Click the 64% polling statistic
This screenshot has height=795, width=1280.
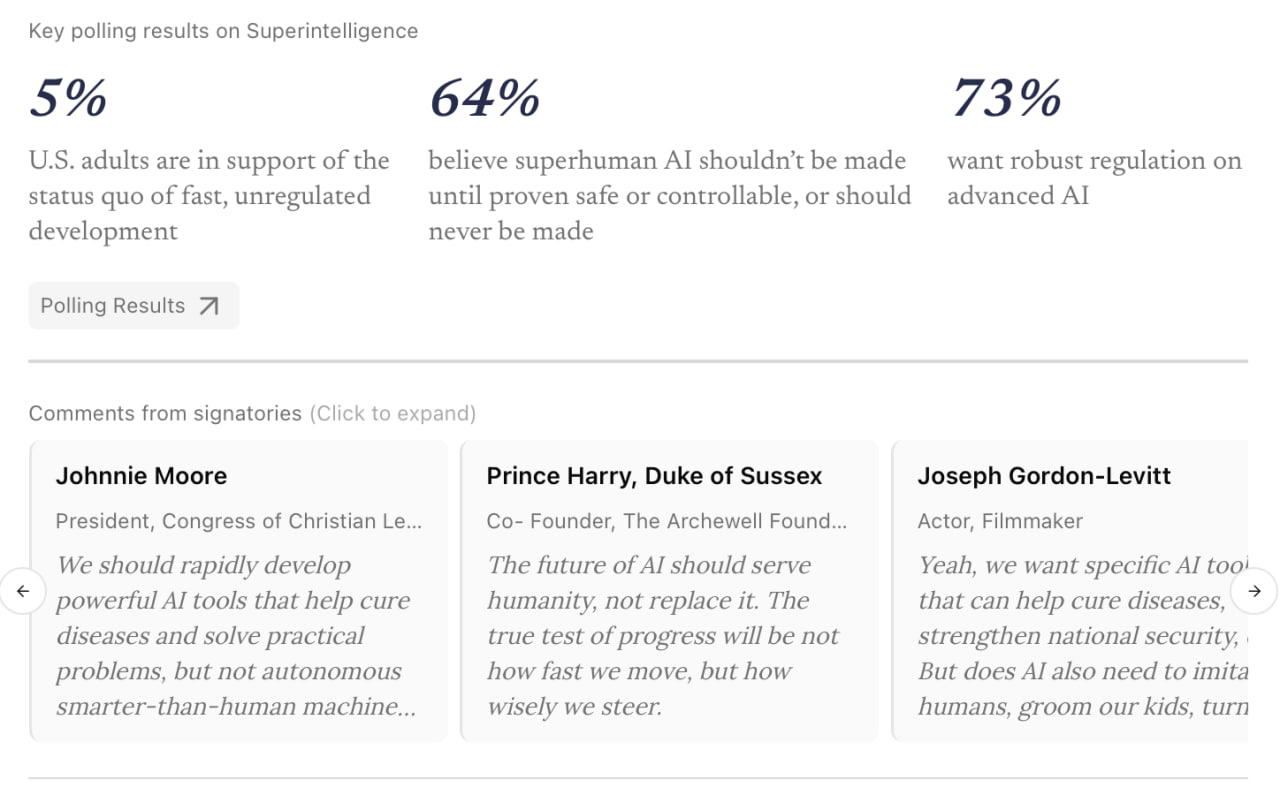tap(484, 99)
